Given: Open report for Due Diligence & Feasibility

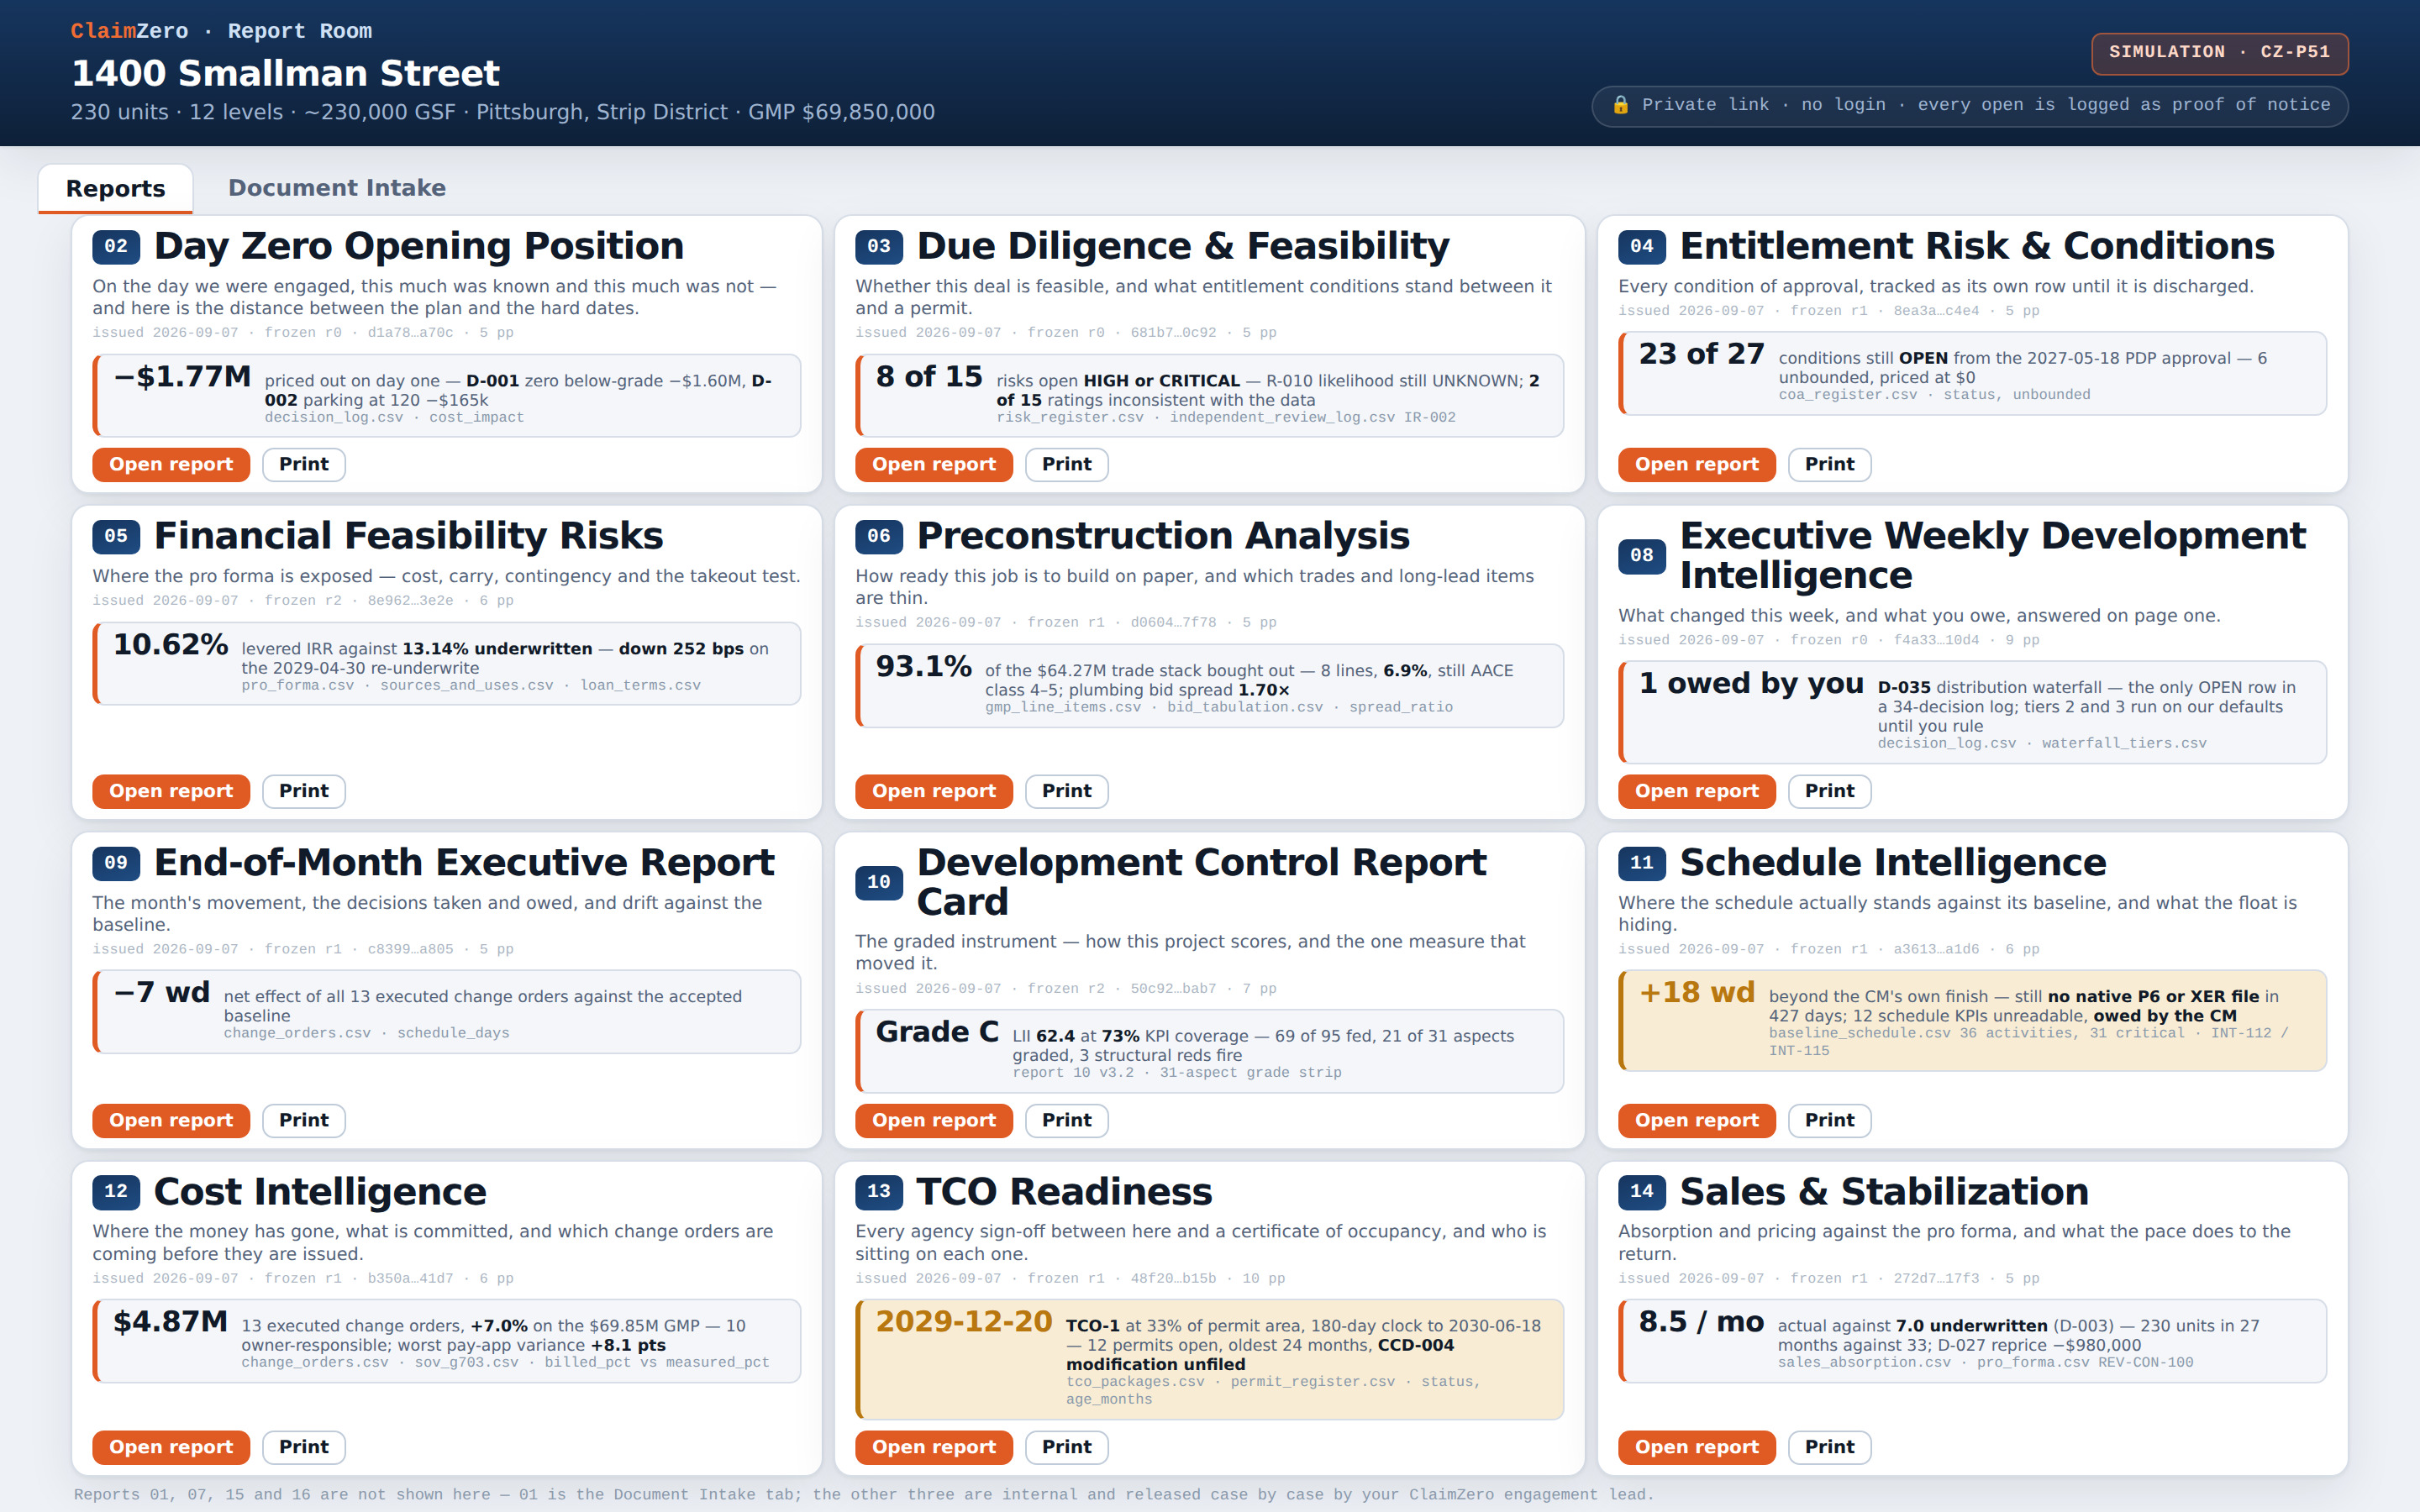Looking at the screenshot, I should (934, 464).
